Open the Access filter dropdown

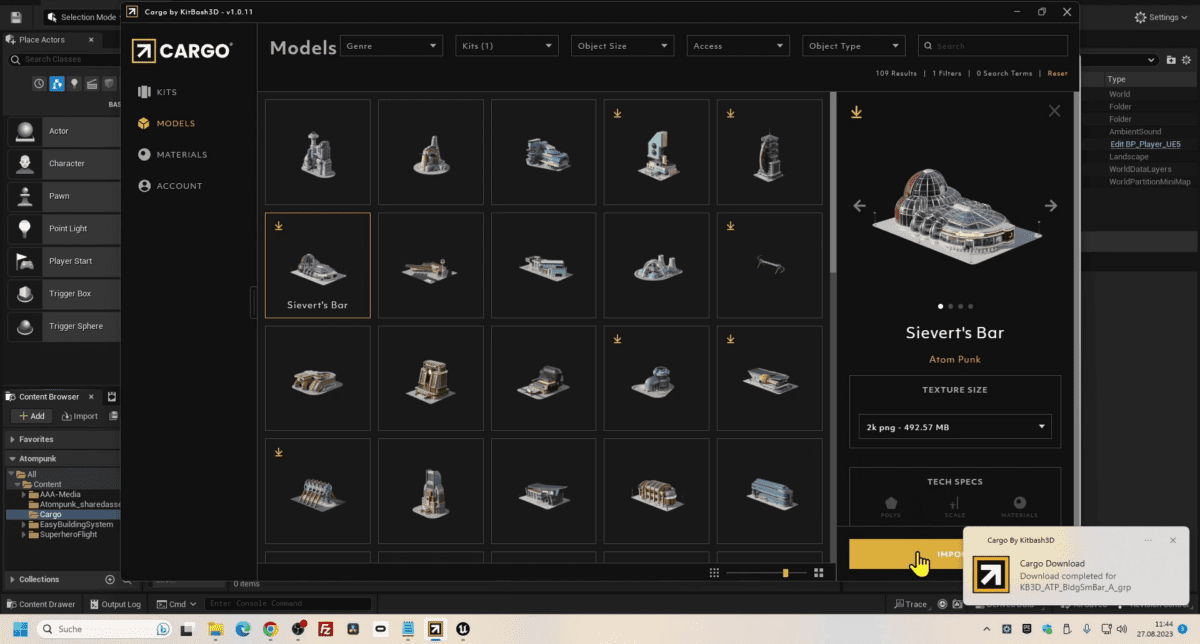point(738,46)
